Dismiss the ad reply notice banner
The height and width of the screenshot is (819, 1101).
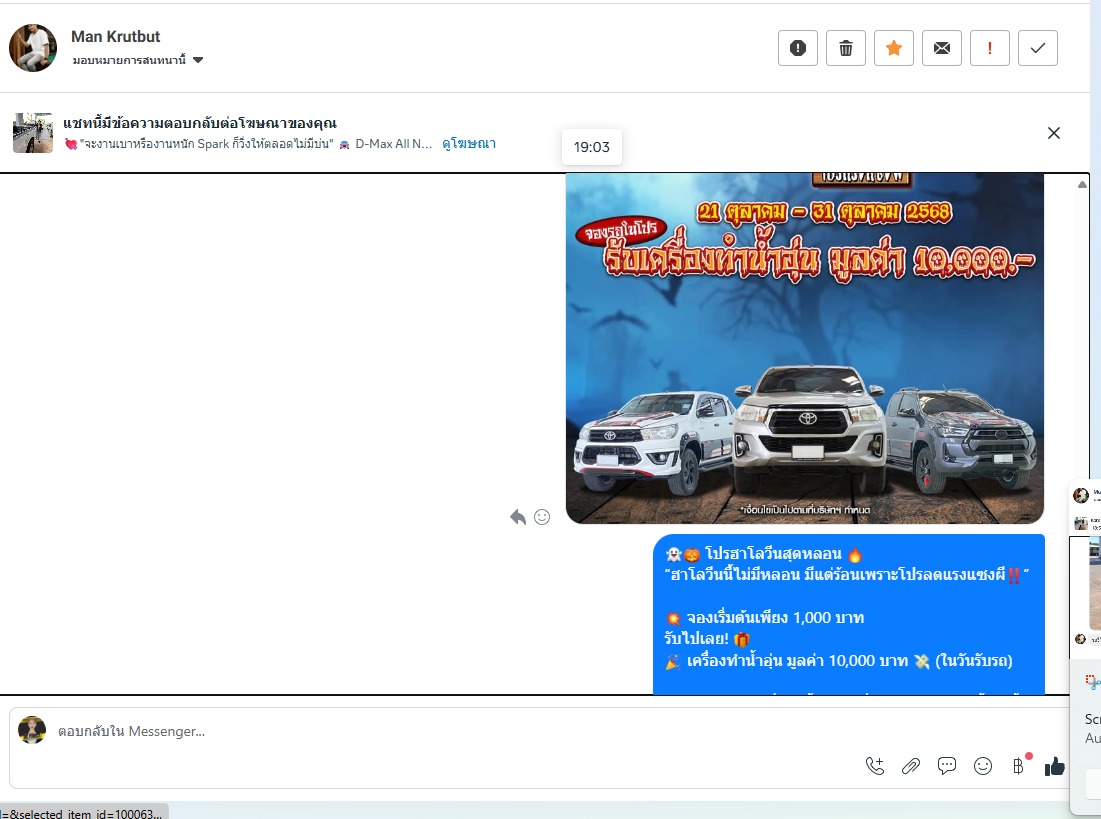click(1053, 133)
